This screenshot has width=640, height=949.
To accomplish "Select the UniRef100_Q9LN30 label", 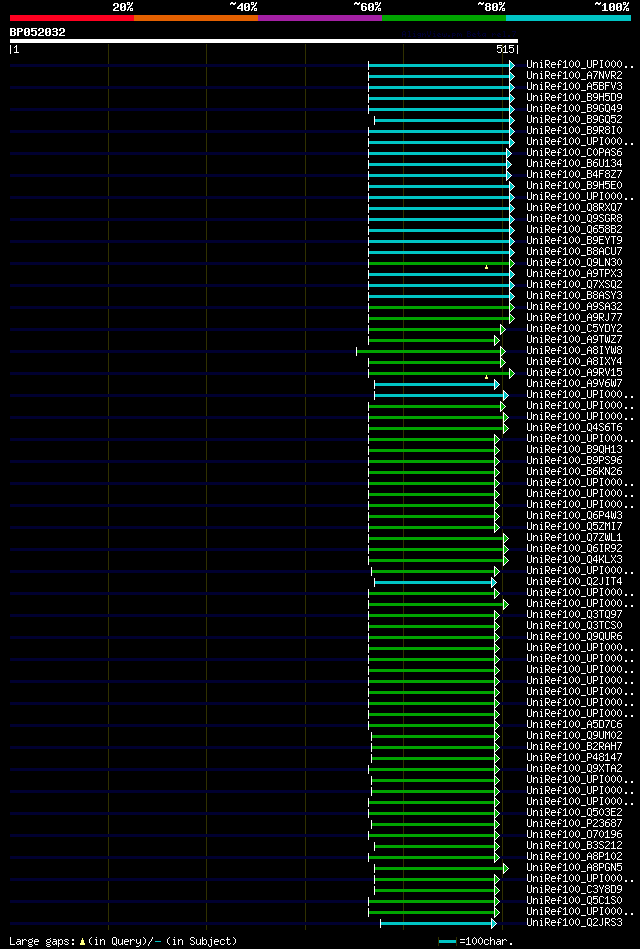I will 574,263.
